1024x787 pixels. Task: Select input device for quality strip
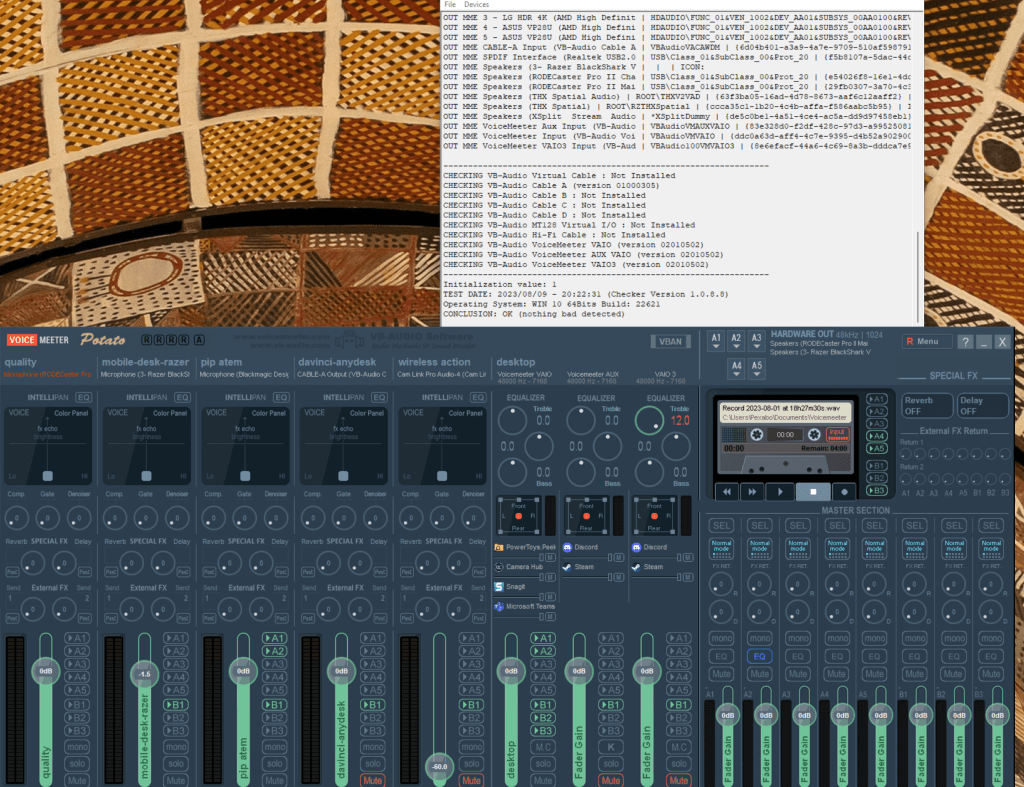pos(47,375)
